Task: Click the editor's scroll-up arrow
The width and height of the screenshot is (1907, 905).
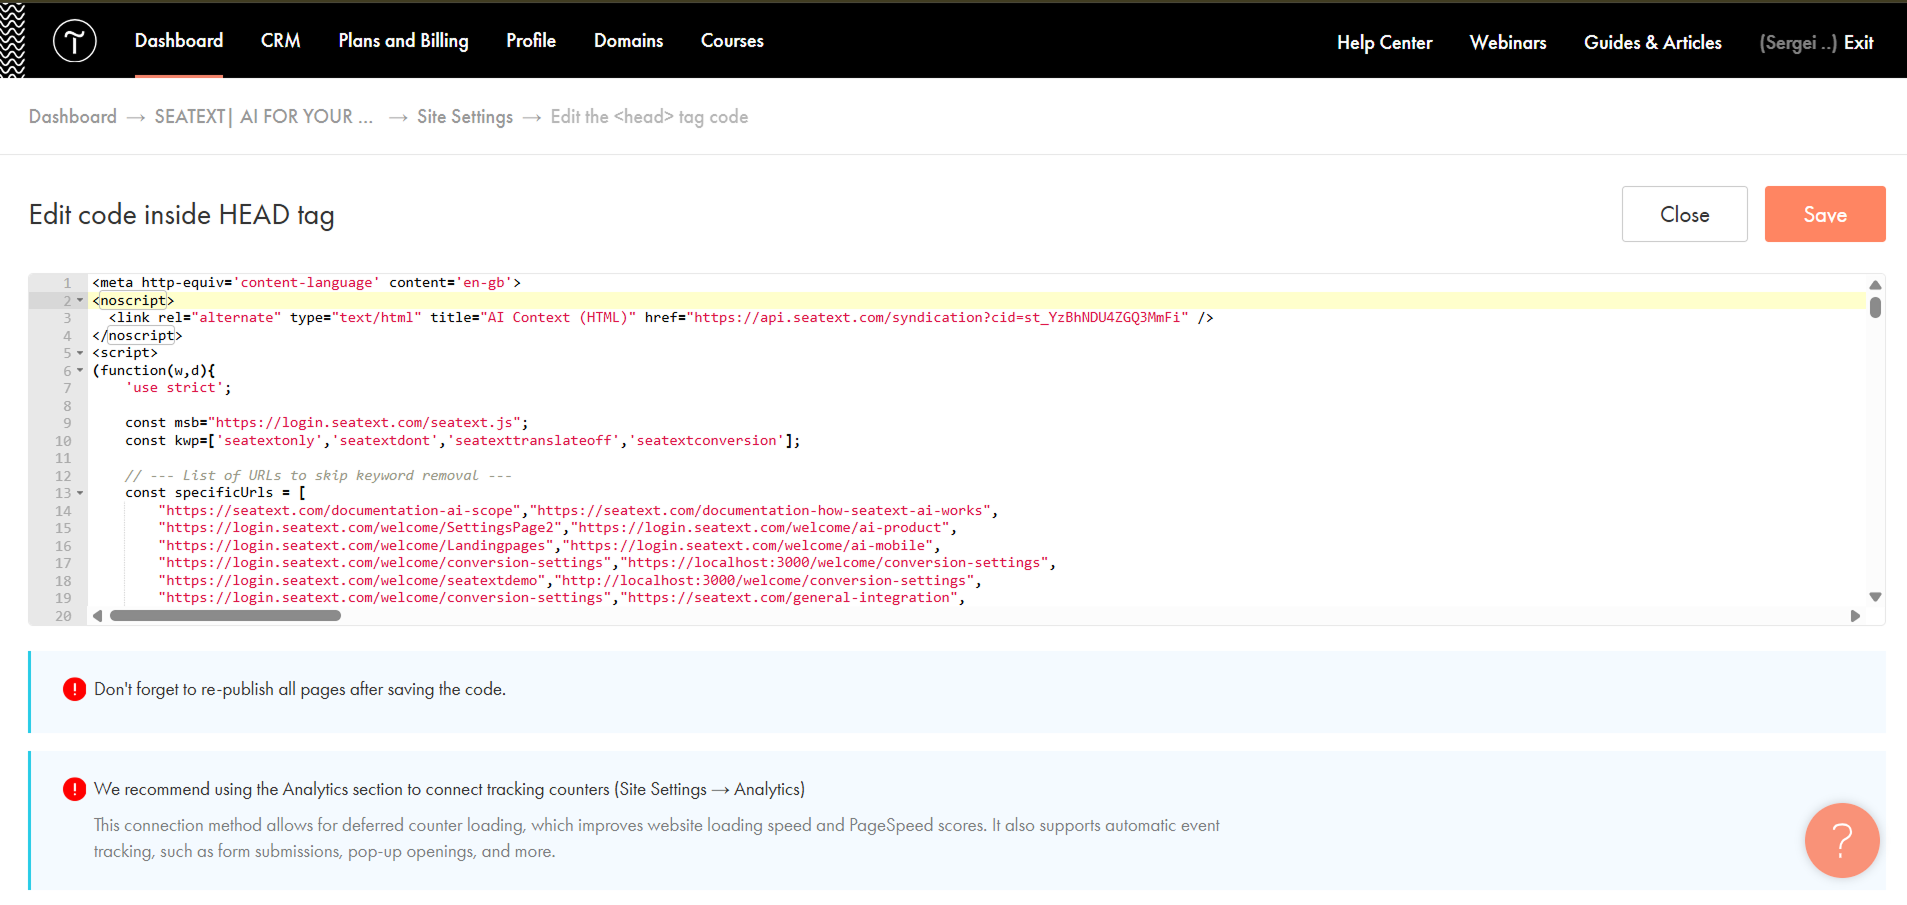Action: click(x=1875, y=285)
